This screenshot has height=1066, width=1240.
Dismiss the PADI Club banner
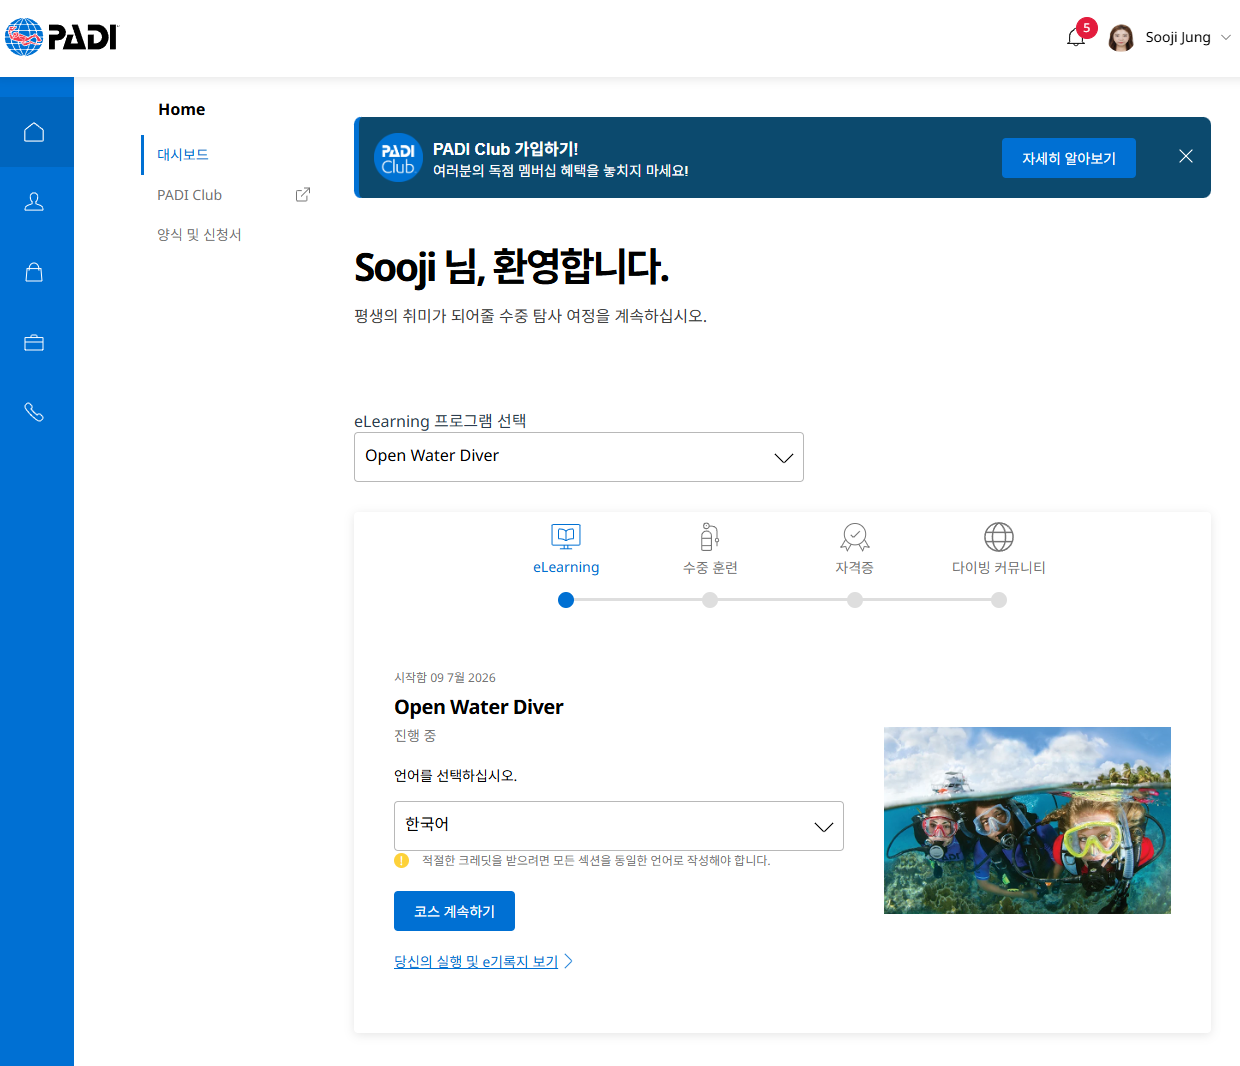click(x=1186, y=156)
